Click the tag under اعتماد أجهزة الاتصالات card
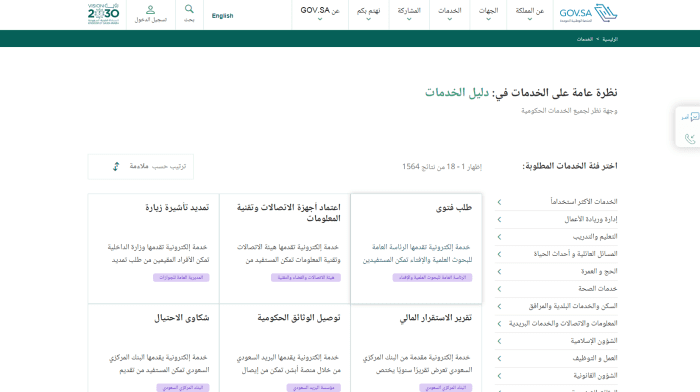This screenshot has width=700, height=392. point(306,278)
